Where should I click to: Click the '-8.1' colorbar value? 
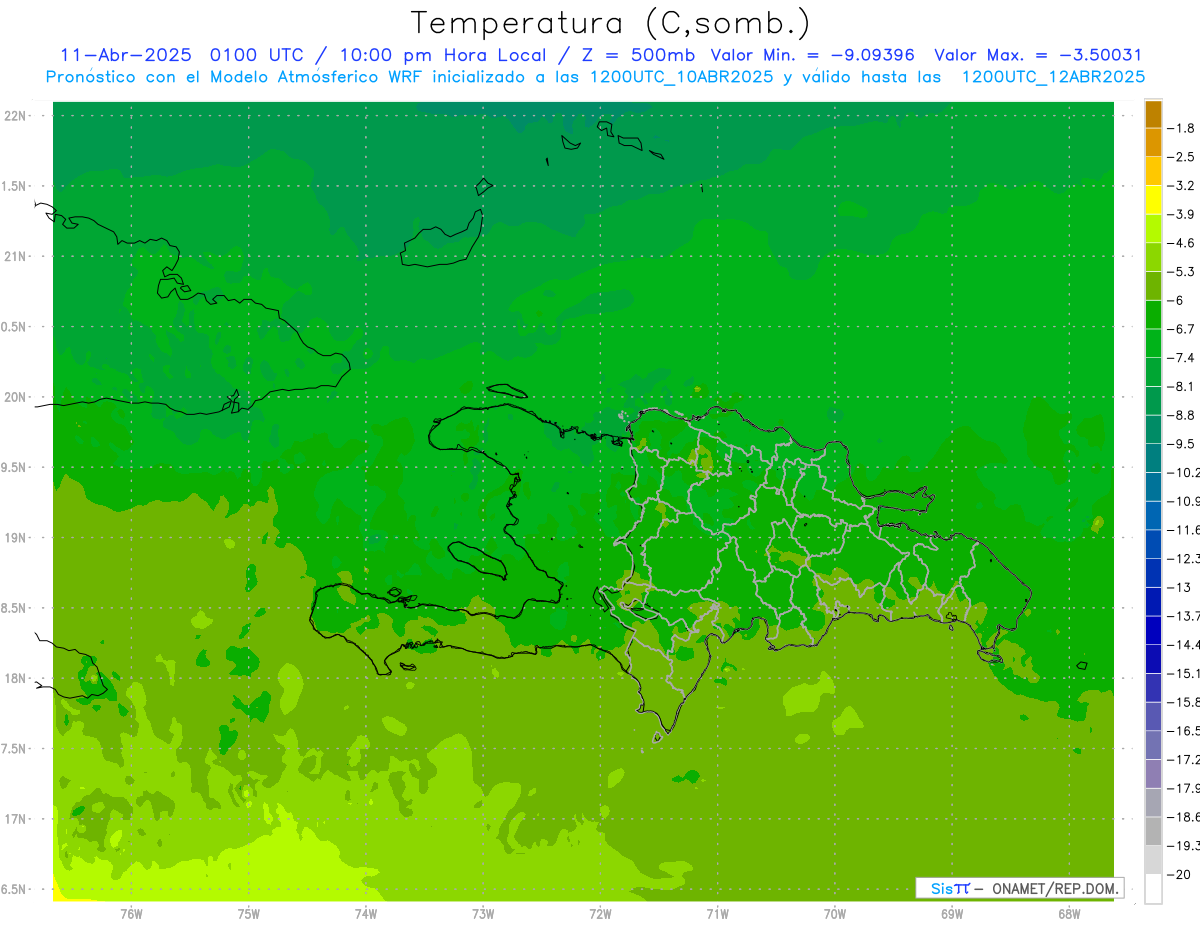coord(1182,386)
